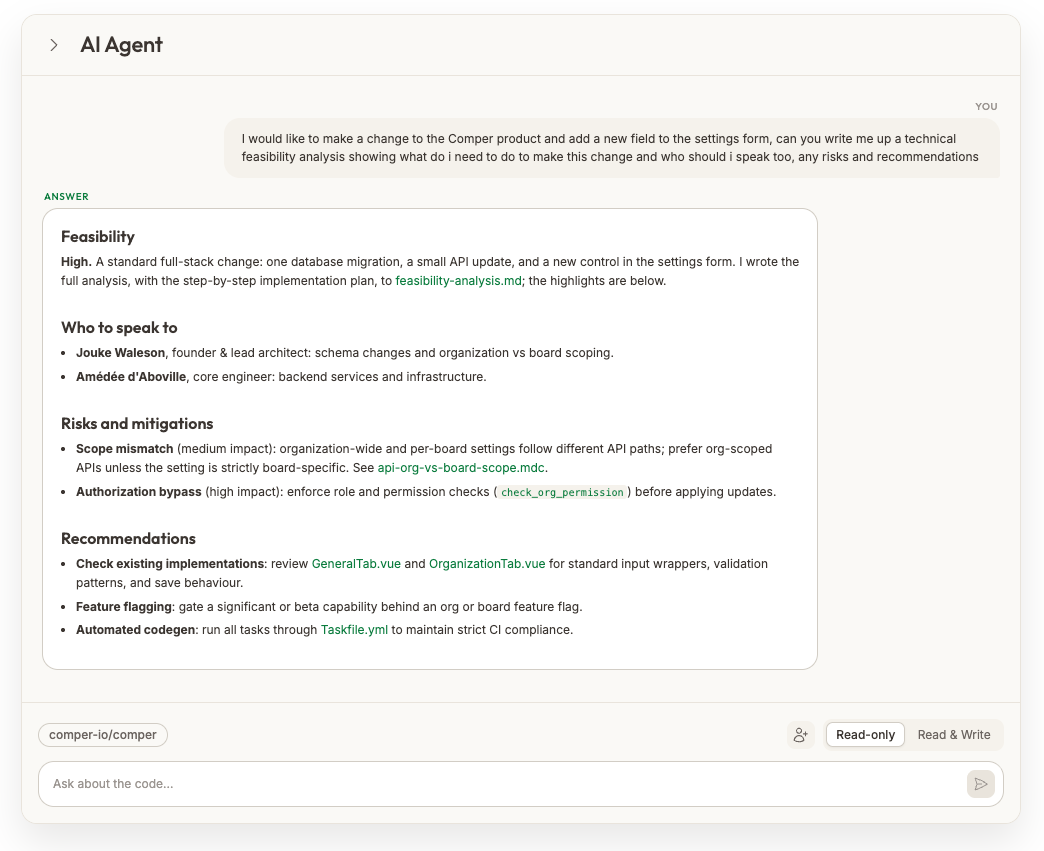Switch to Read-only mode

865,734
